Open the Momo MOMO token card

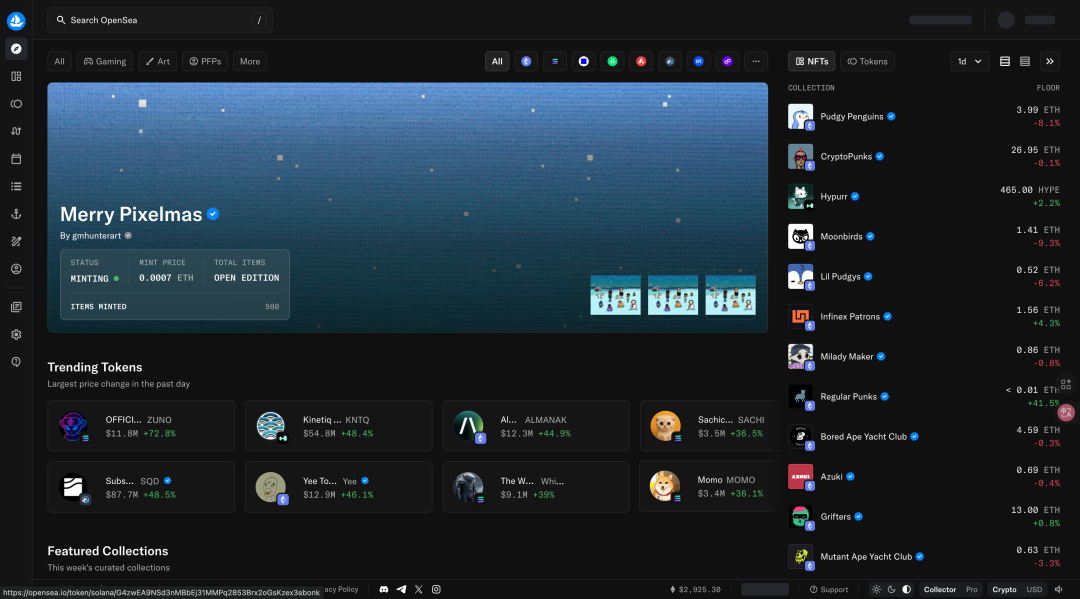pyautogui.click(x=708, y=487)
